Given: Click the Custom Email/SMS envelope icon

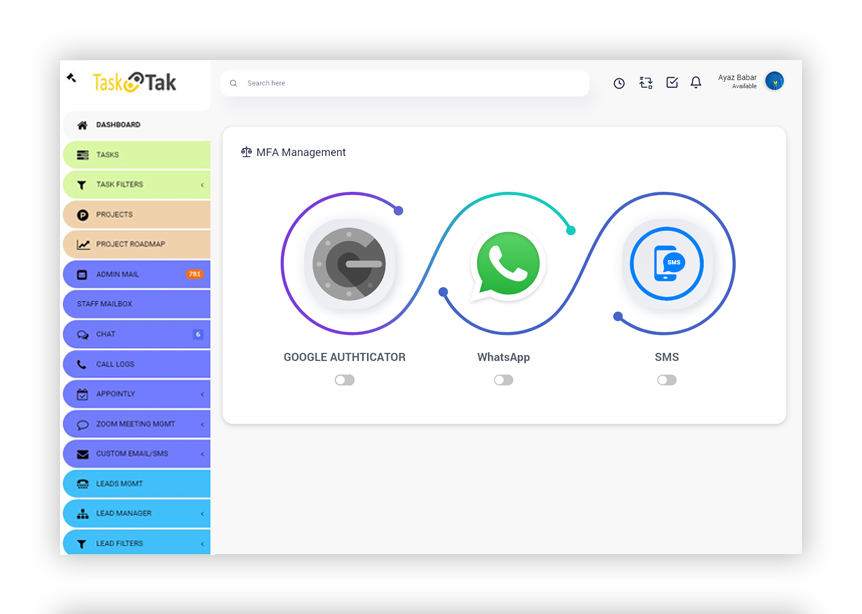Looking at the screenshot, I should coord(82,454).
